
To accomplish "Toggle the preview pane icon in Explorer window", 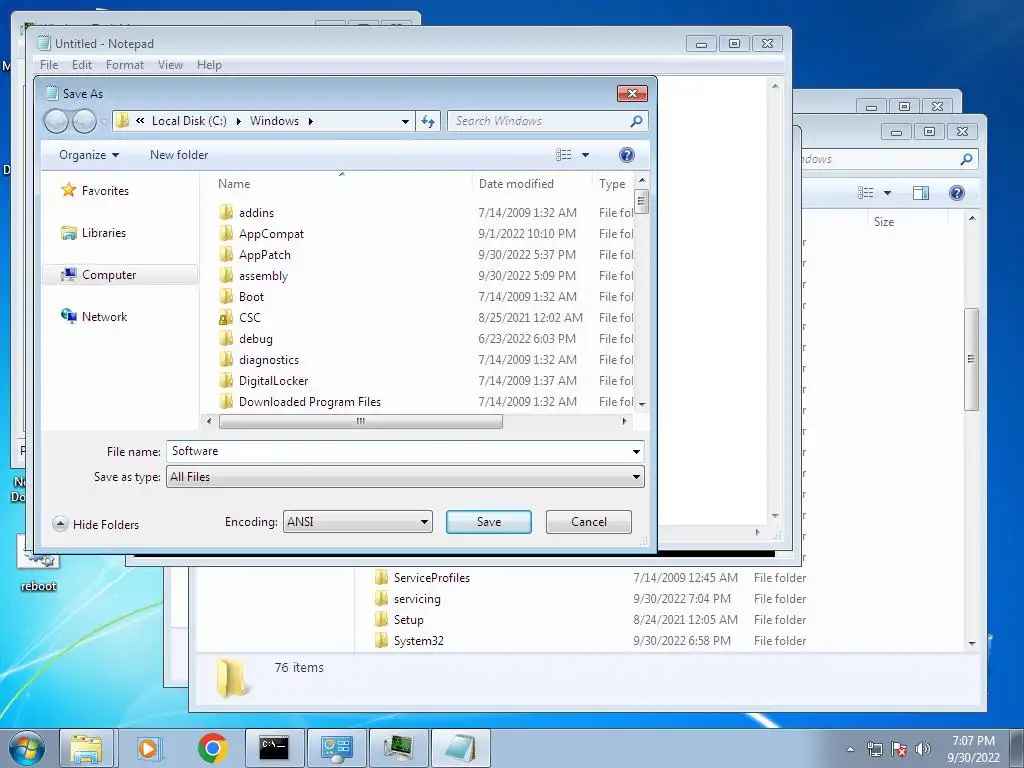I will point(921,193).
